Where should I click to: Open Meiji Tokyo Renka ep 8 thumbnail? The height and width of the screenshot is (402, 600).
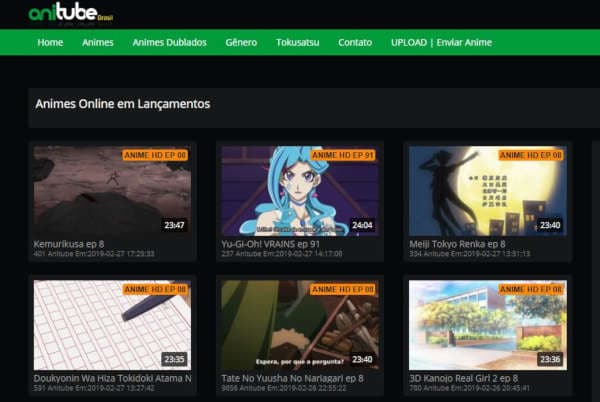[488, 191]
